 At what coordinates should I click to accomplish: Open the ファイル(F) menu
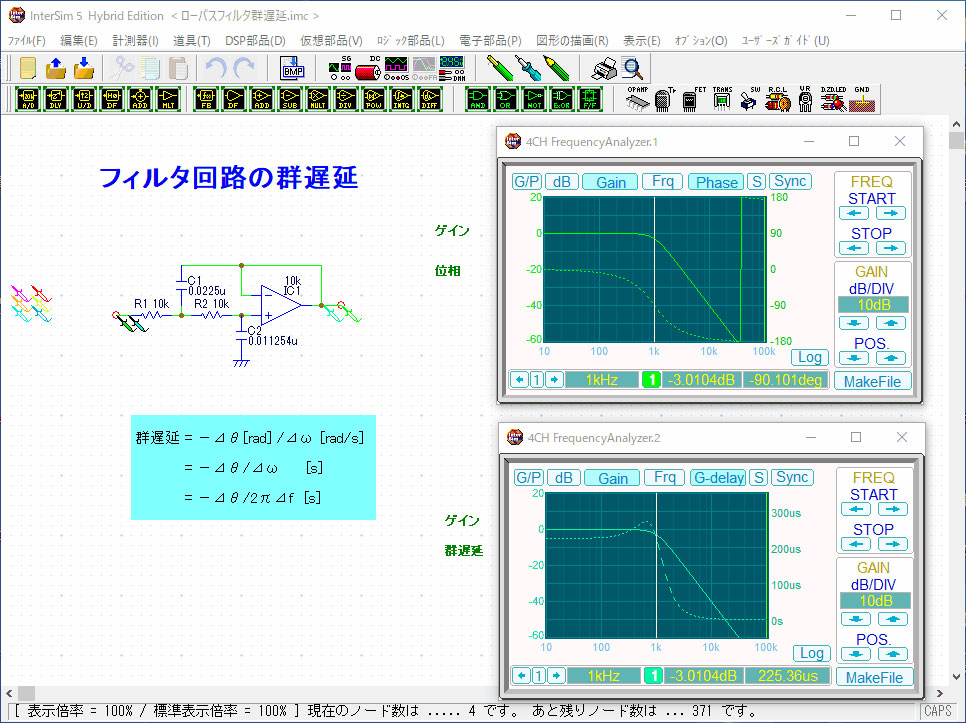[26, 41]
